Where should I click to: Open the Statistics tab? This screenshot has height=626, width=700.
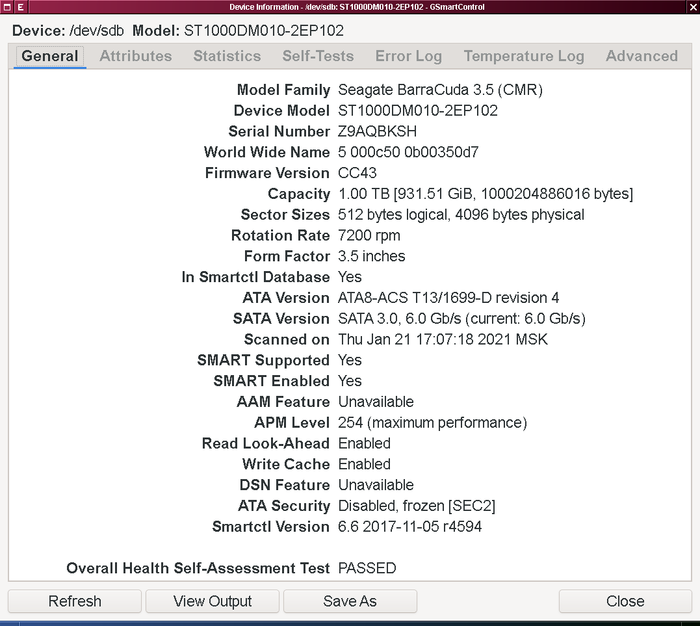227,56
